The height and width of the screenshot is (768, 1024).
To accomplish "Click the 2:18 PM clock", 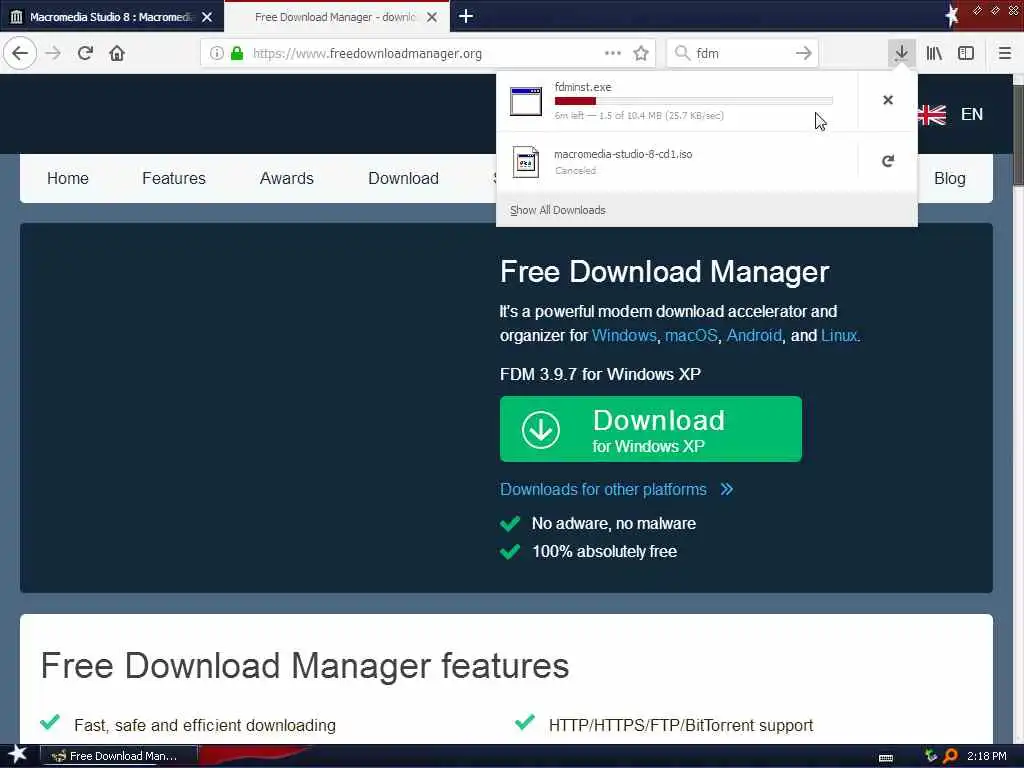I will tap(987, 756).
